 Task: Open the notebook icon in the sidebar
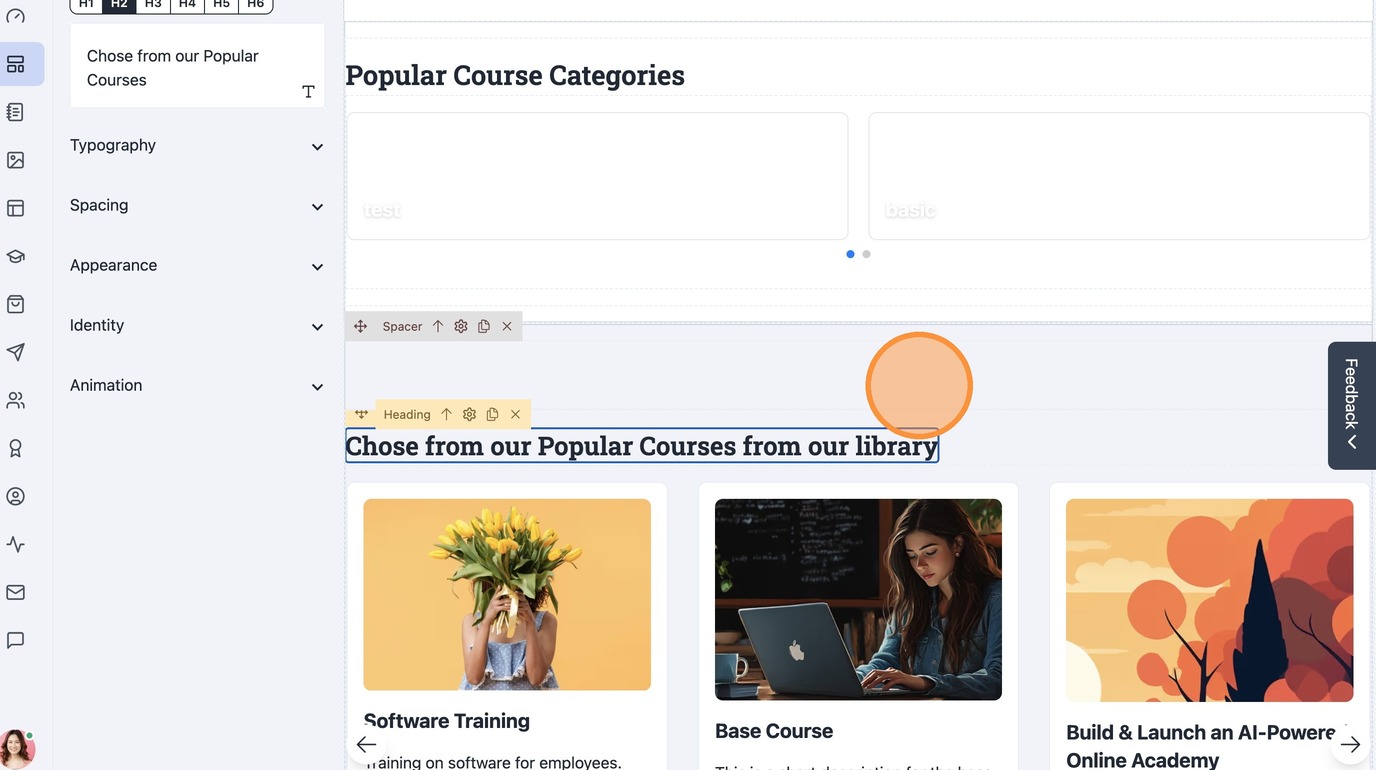(x=15, y=112)
